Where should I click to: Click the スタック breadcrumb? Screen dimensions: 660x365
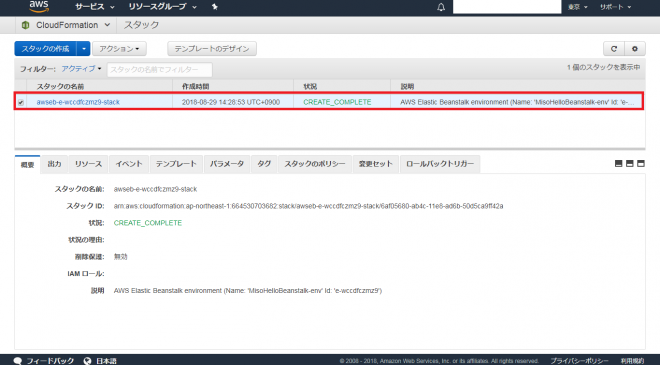pyautogui.click(x=141, y=25)
